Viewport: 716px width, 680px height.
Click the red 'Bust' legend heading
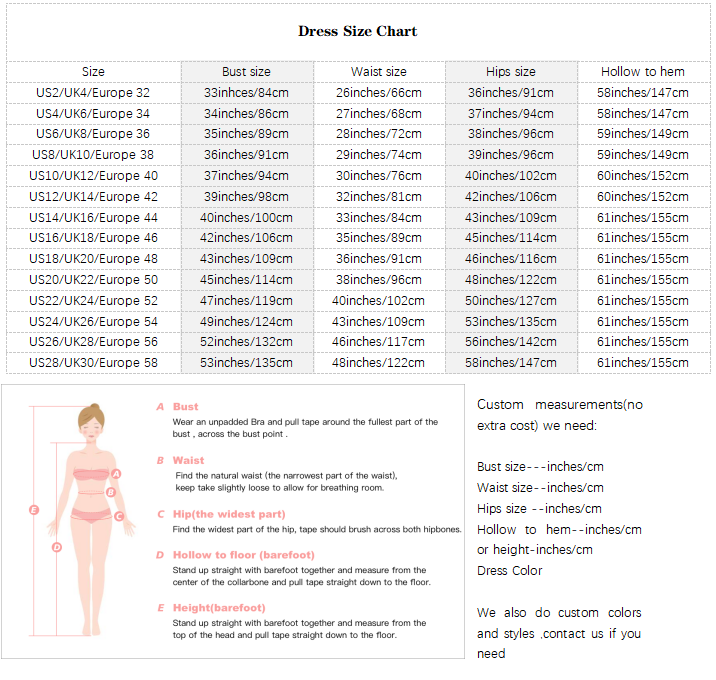click(185, 407)
